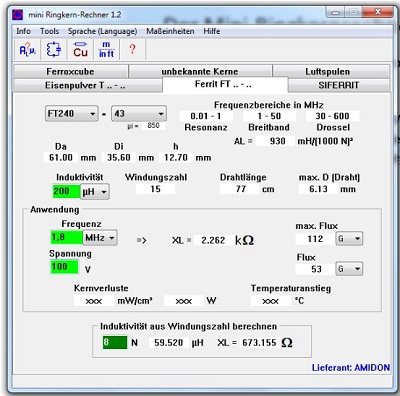Switch to the Ferroxcube tab
Screen dimensions: 400x396
pyautogui.click(x=70, y=72)
